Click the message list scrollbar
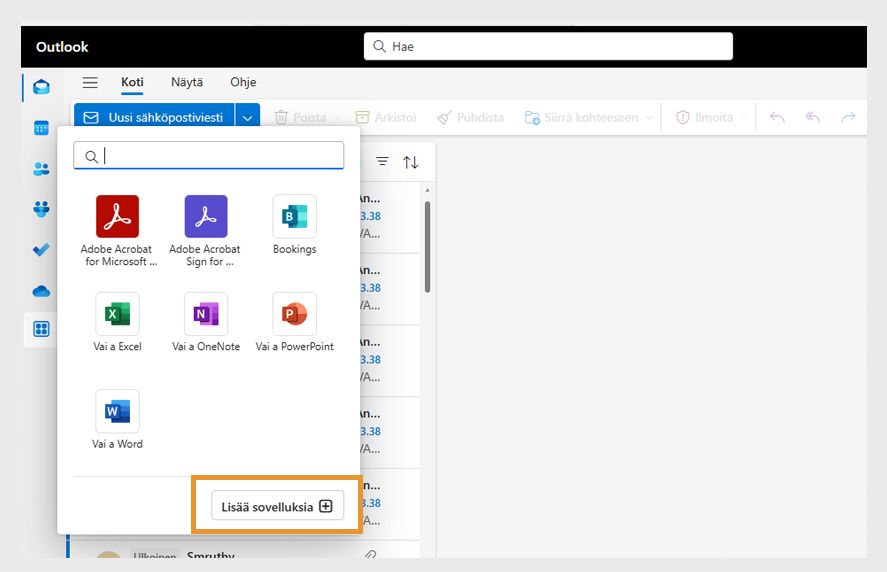The height and width of the screenshot is (572, 887). (427, 247)
